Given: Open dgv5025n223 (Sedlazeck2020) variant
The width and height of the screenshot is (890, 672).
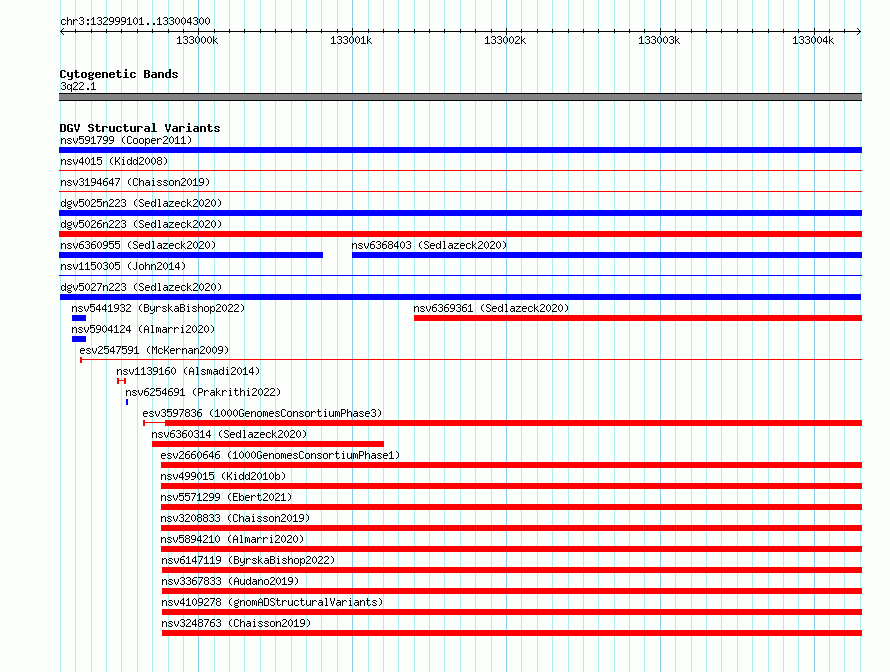Looking at the screenshot, I should (x=141, y=203).
